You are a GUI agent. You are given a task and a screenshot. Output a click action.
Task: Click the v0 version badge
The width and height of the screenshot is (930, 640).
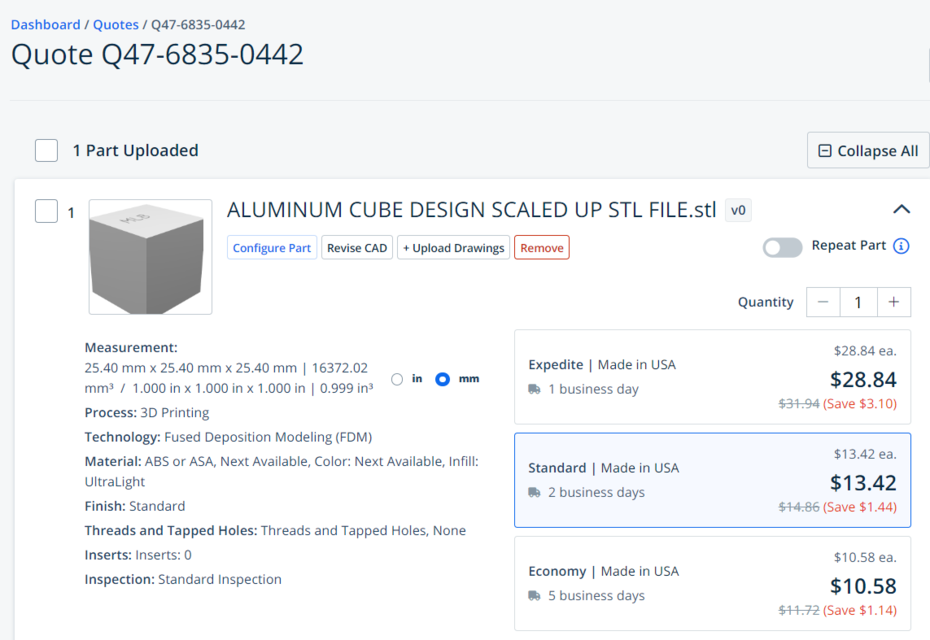(737, 210)
